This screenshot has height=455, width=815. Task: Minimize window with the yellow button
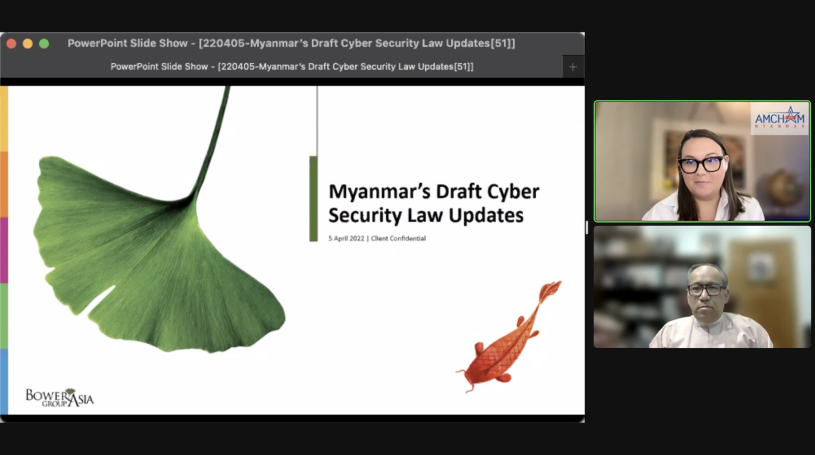tap(27, 43)
